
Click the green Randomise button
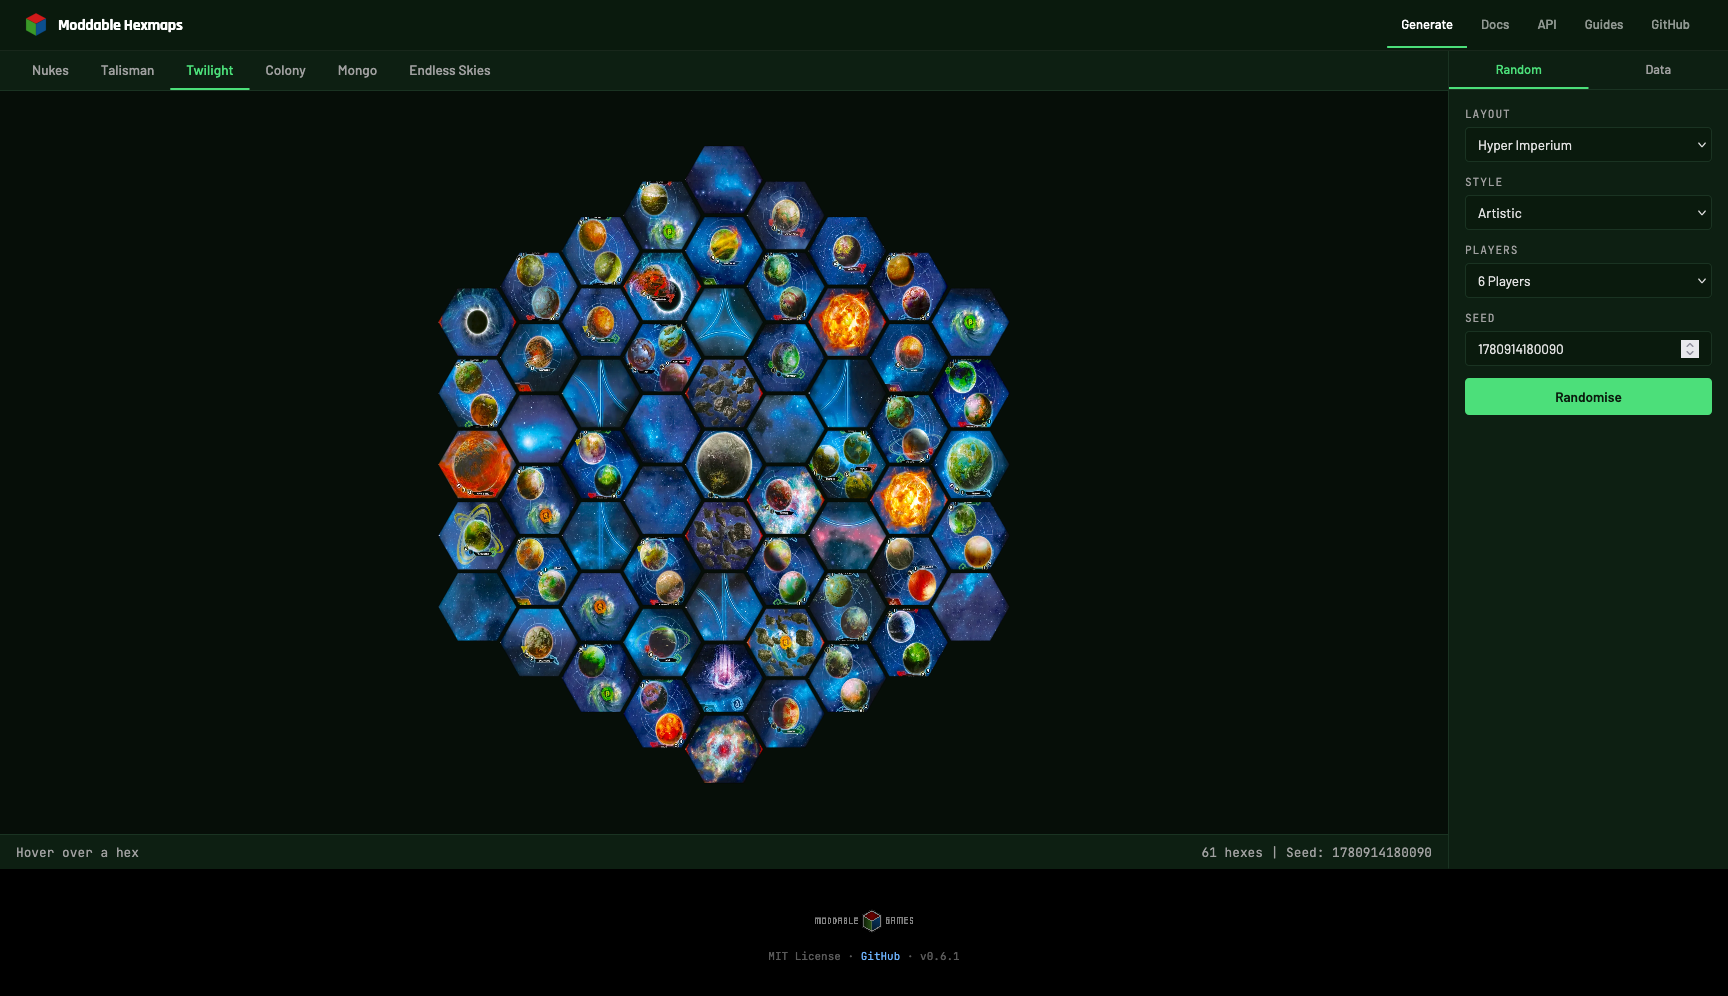click(1588, 397)
